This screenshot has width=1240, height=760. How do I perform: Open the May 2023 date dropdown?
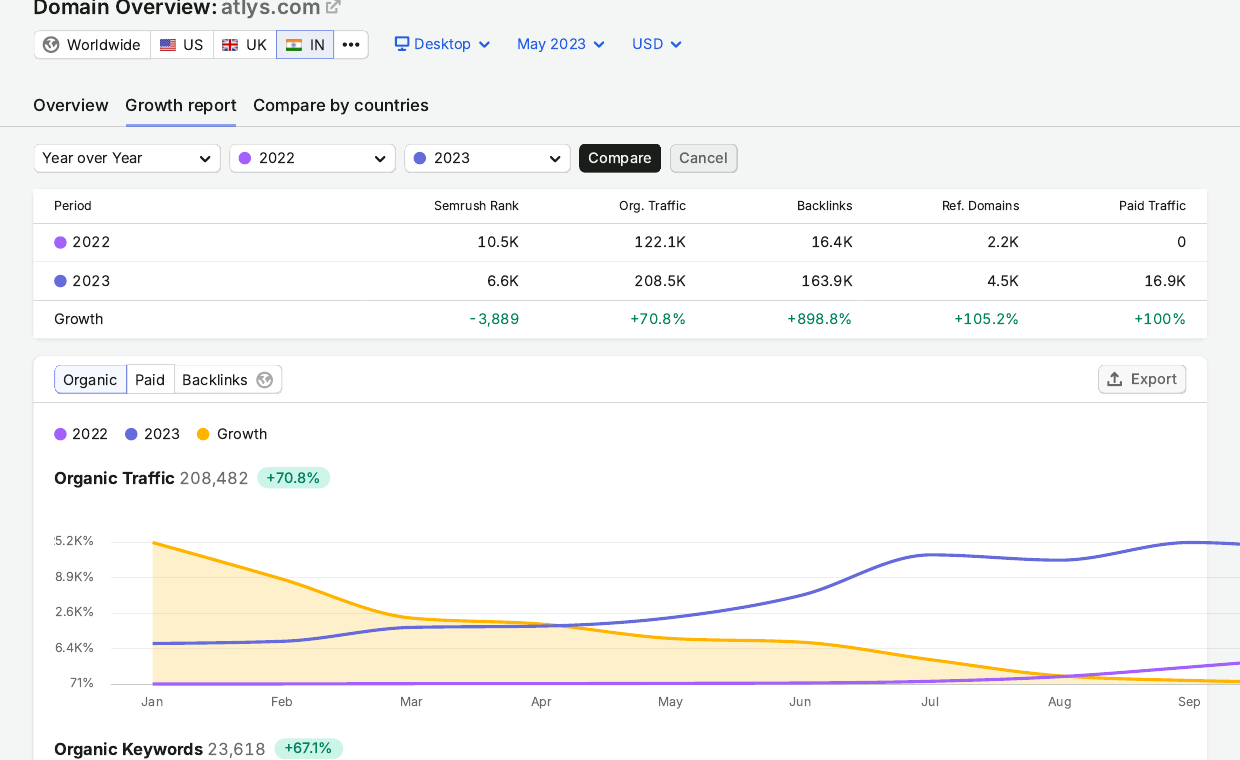tap(561, 44)
